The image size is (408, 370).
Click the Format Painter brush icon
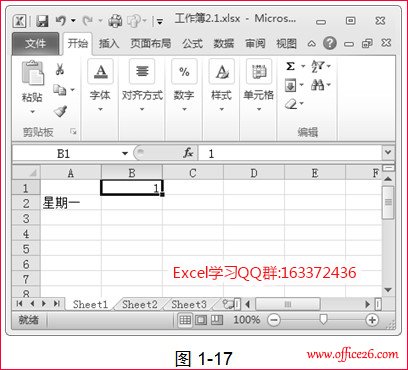tap(60, 111)
